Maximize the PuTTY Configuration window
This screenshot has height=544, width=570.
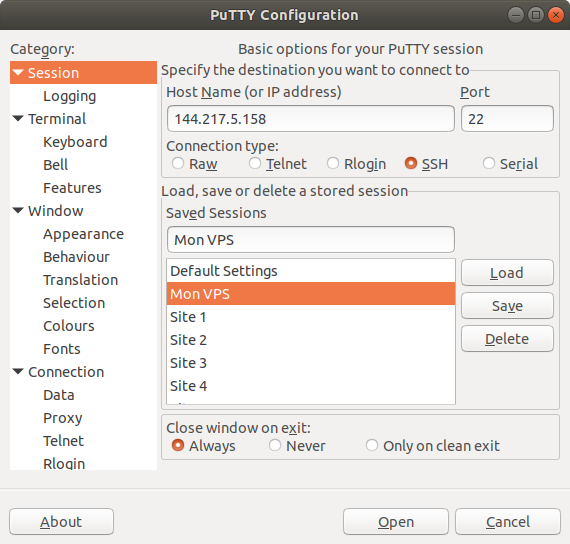tap(535, 15)
